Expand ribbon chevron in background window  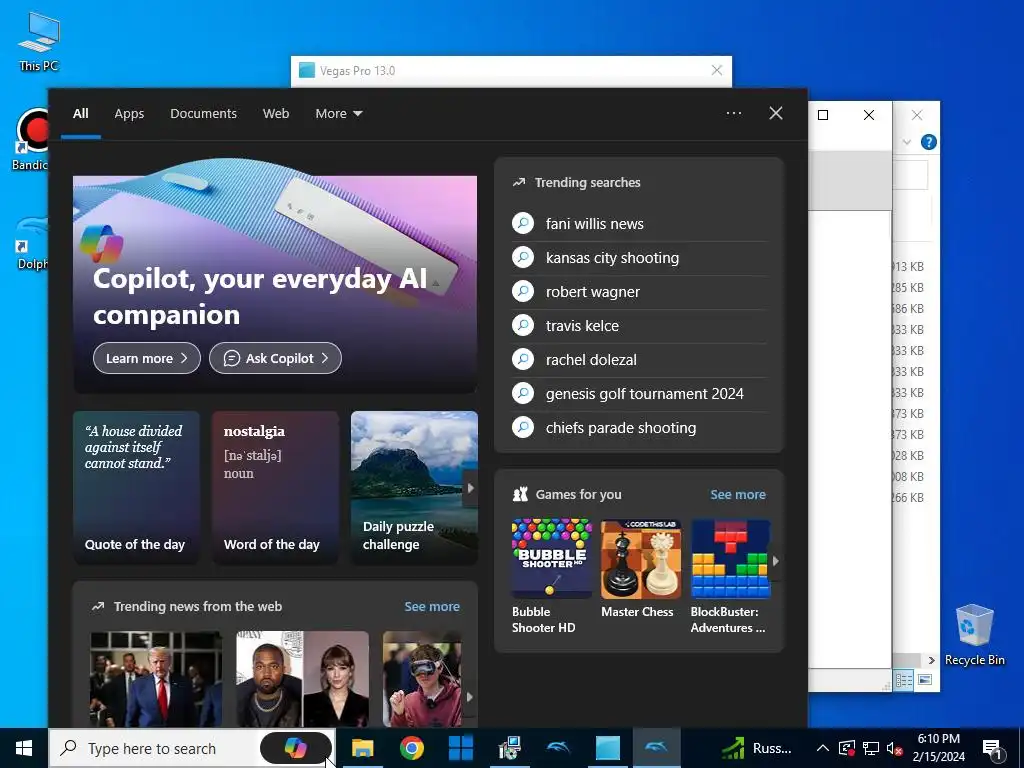coord(906,142)
